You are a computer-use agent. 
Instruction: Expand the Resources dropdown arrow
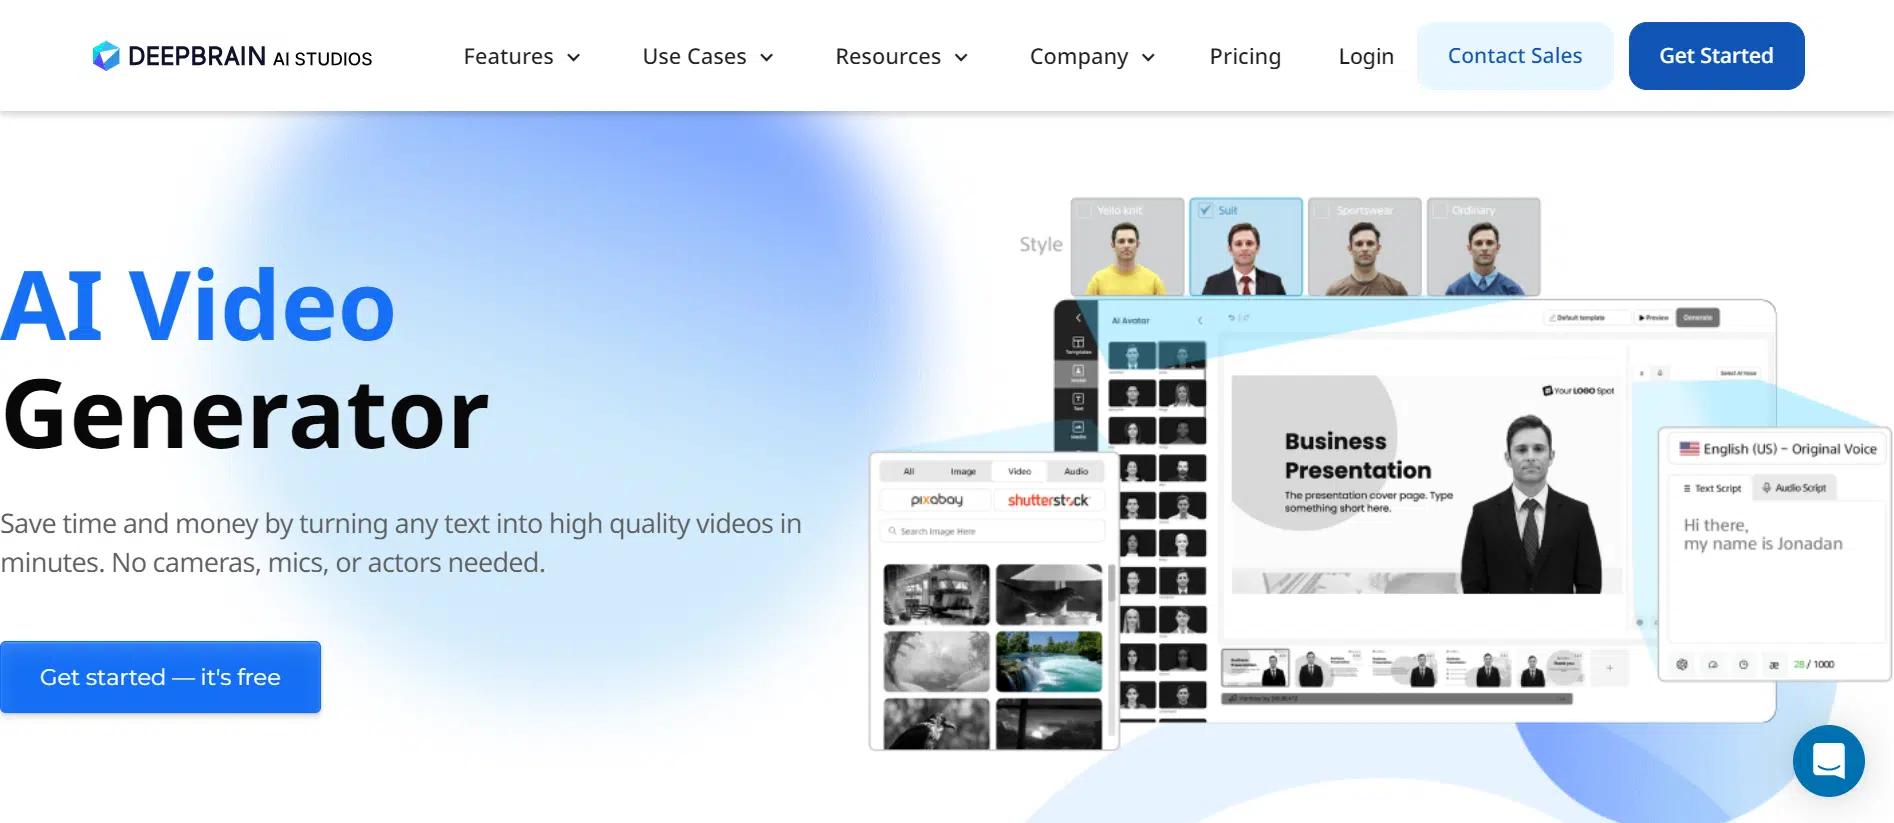coord(961,58)
